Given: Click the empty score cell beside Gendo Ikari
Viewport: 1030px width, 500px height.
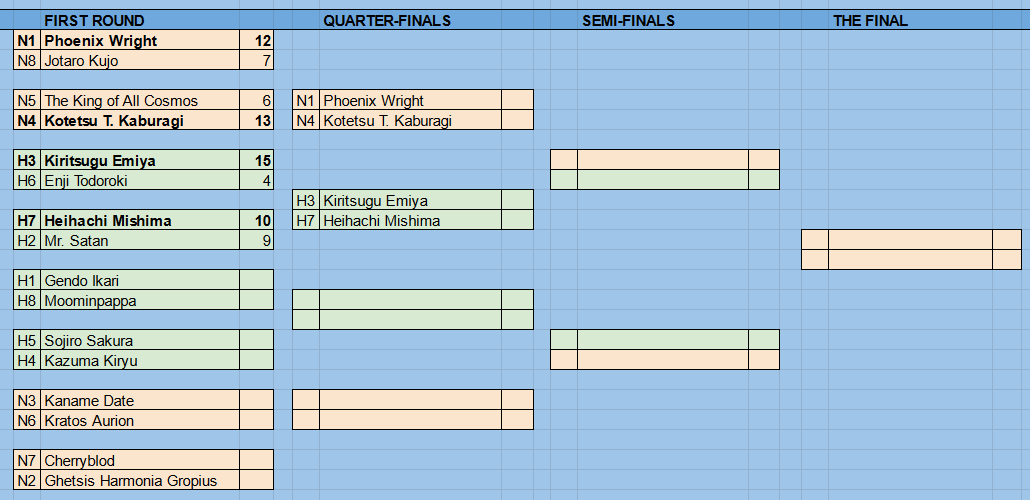Looking at the screenshot, I should (256, 281).
